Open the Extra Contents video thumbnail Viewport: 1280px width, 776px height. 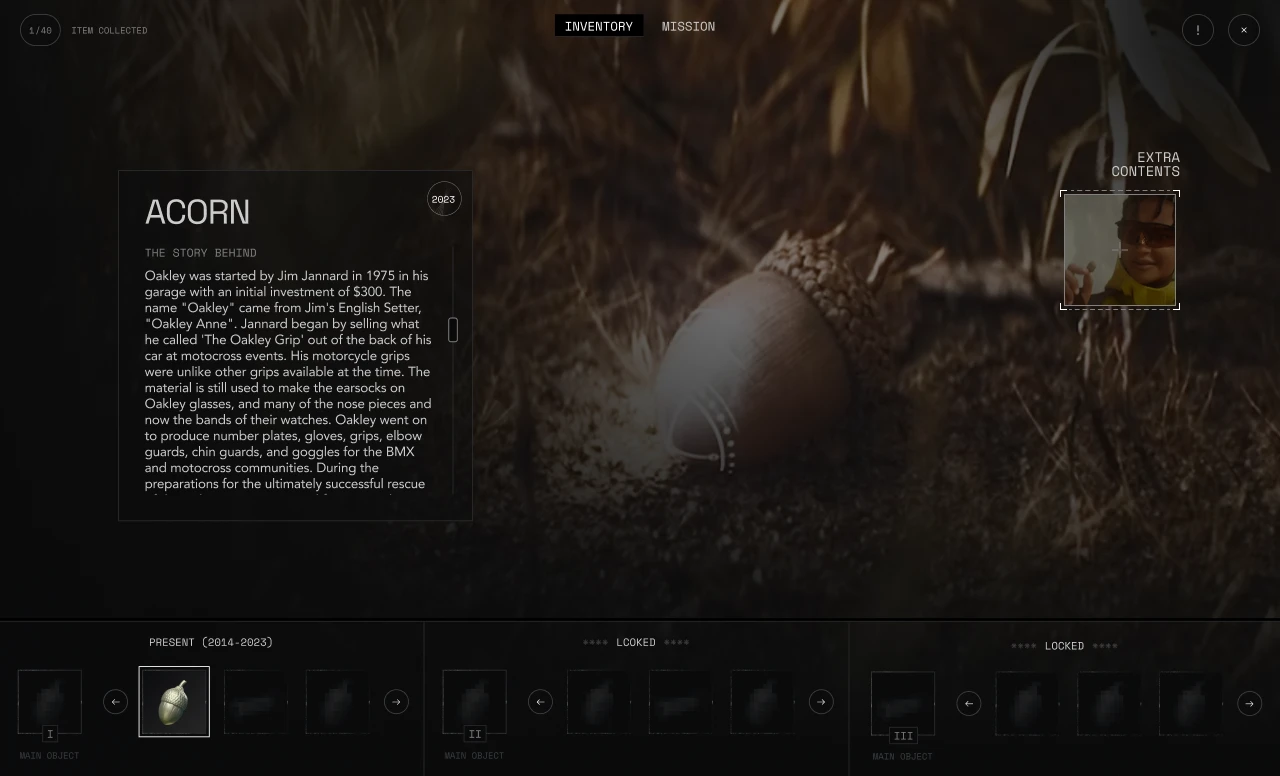tap(1119, 250)
